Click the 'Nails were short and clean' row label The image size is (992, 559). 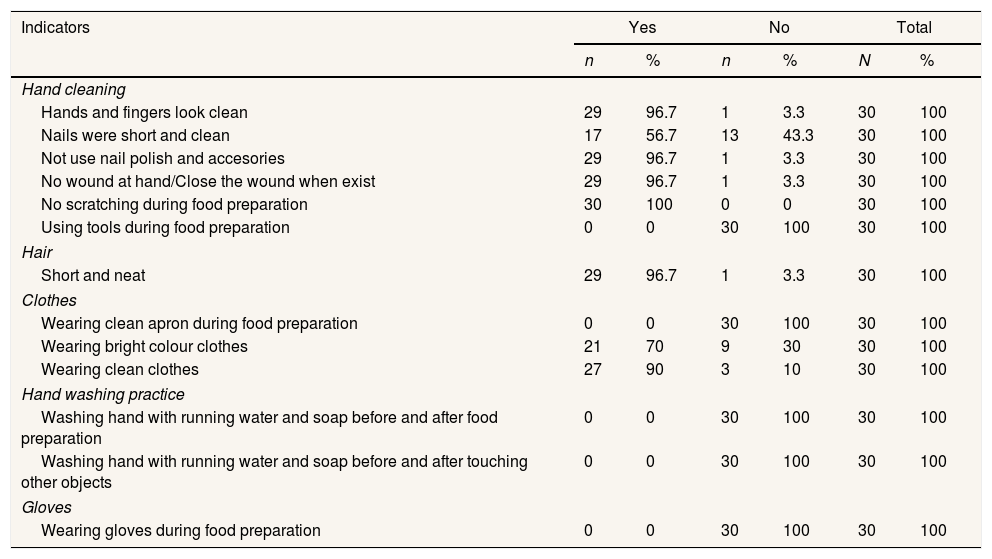pyautogui.click(x=135, y=136)
